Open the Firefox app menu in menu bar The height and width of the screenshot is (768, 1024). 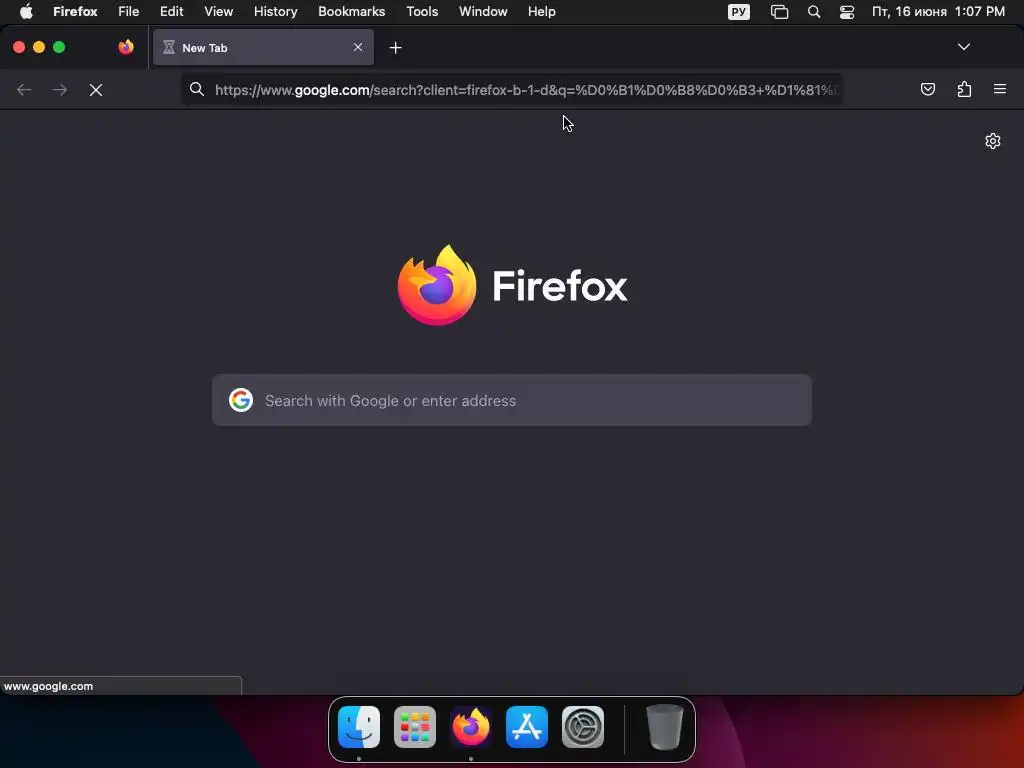pyautogui.click(x=75, y=12)
